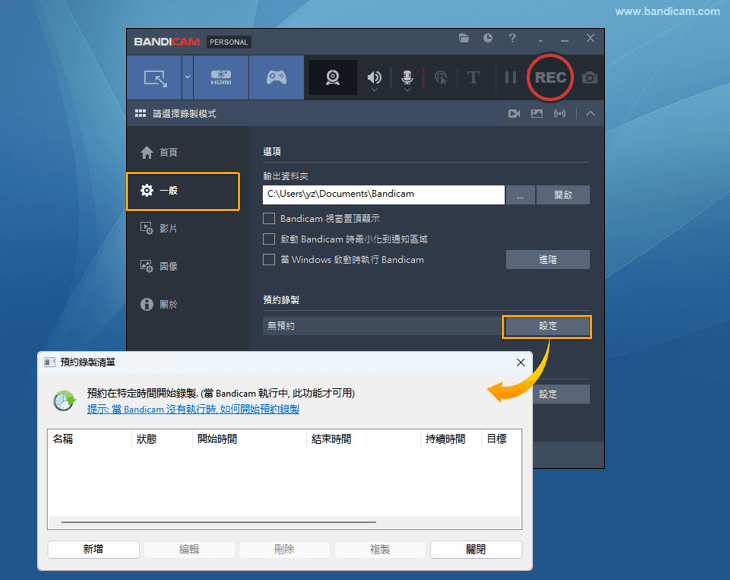The image size is (730, 580).
Task: Click the 結束時間 column header
Action: [363, 439]
